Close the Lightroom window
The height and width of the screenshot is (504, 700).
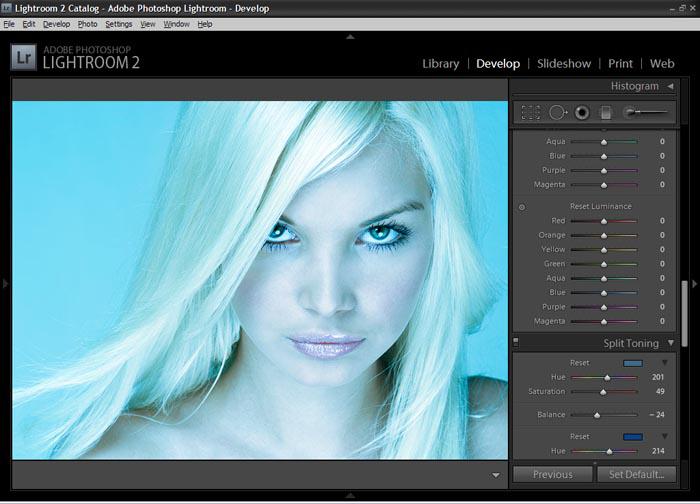tap(692, 8)
